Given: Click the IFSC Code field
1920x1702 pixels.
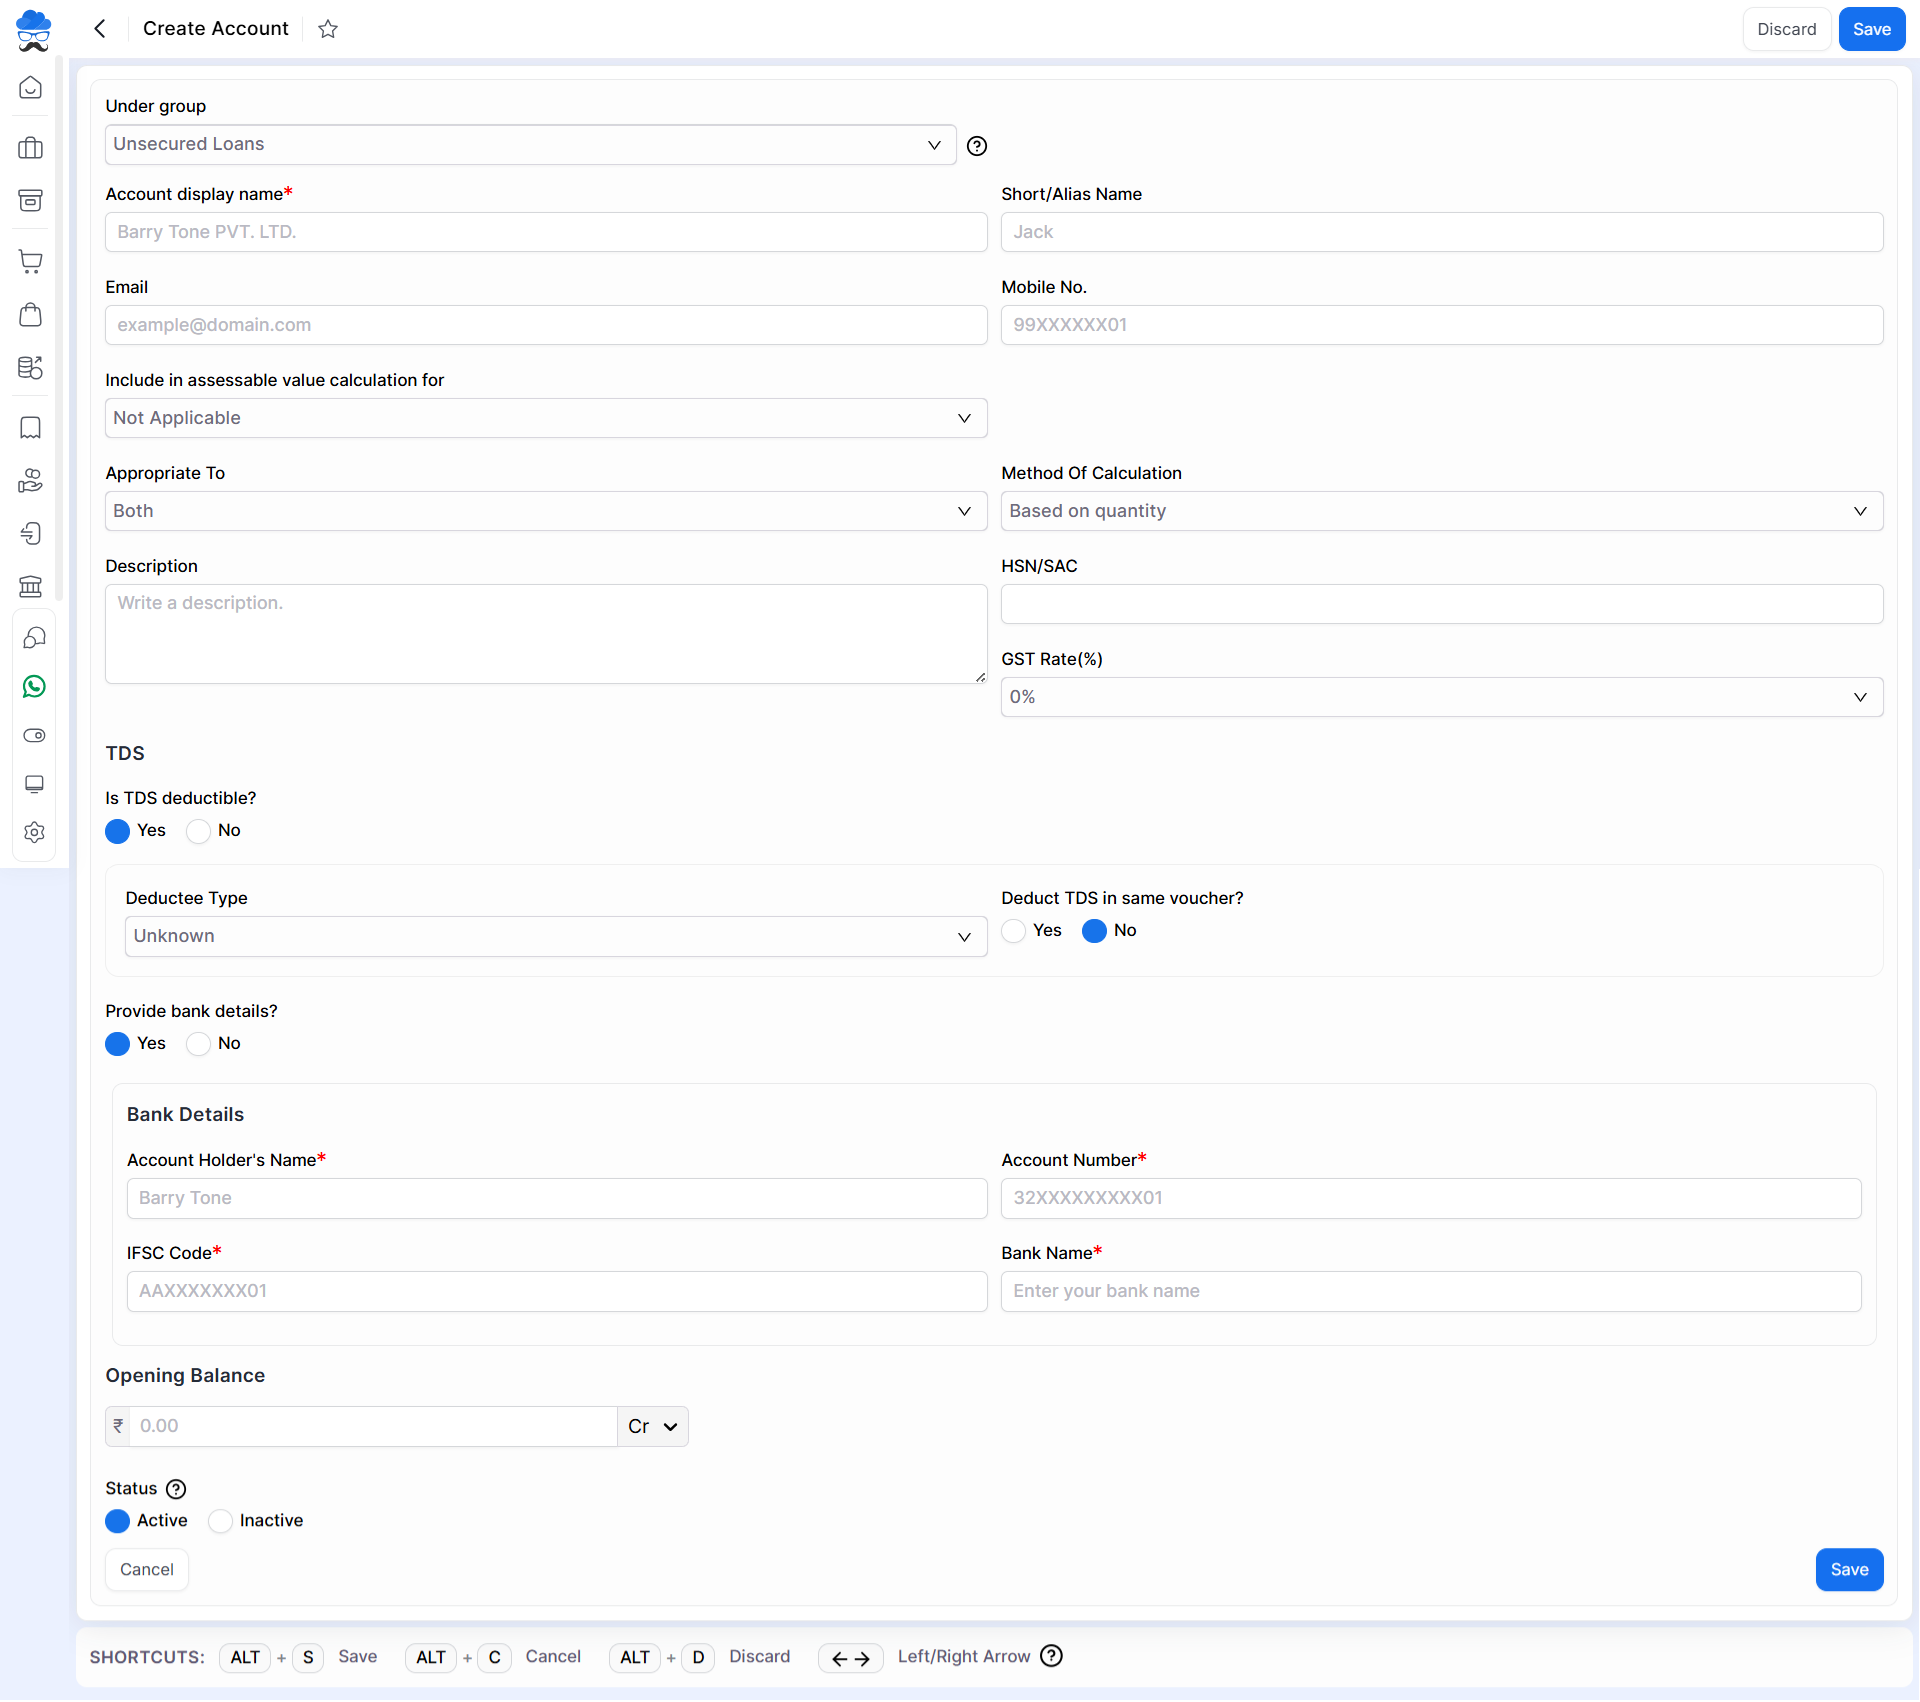Looking at the screenshot, I should click(557, 1291).
